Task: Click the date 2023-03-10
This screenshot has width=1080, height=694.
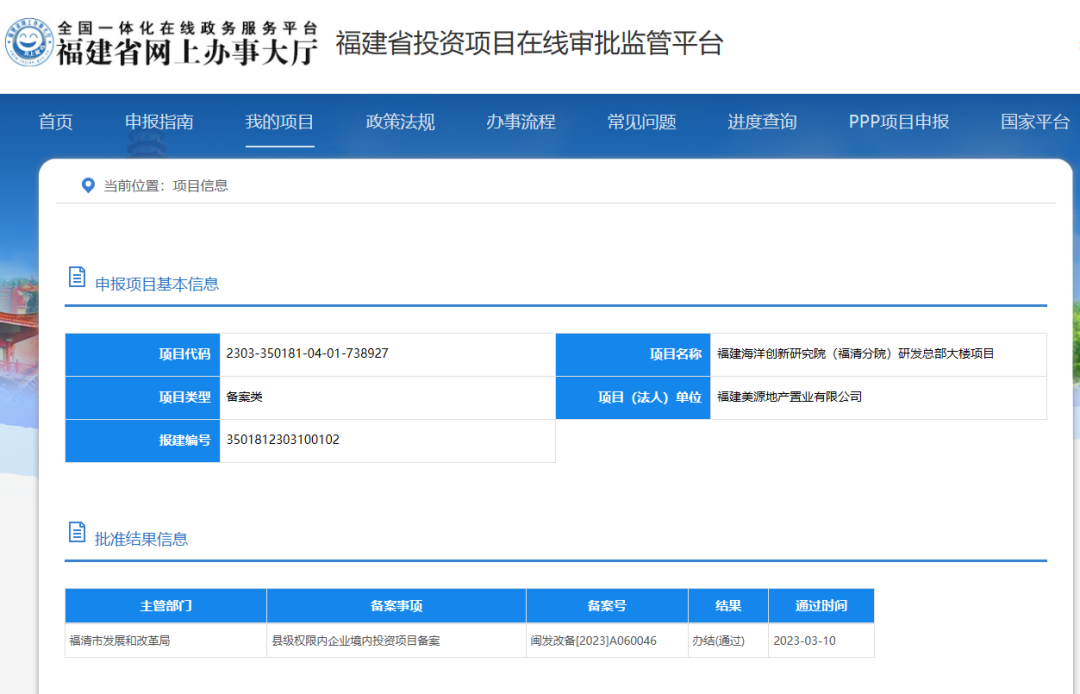Action: tap(804, 641)
